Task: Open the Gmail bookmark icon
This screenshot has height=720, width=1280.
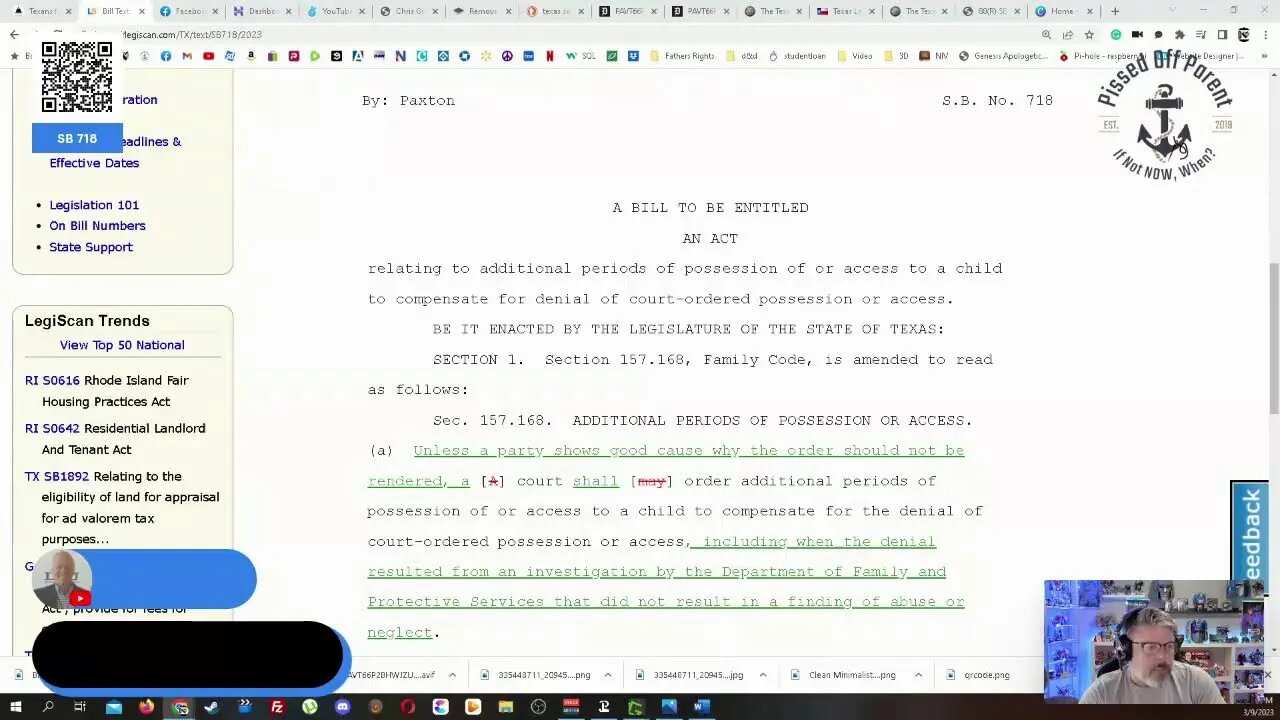Action: tap(187, 56)
